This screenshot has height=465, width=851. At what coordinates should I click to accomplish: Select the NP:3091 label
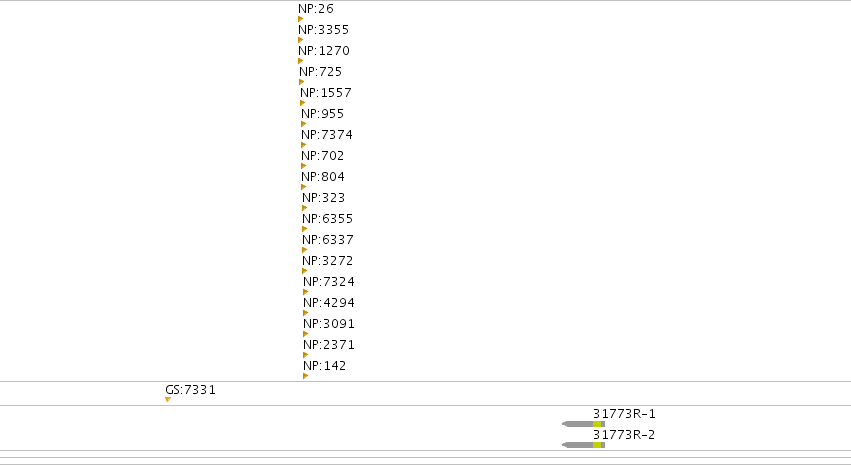click(x=329, y=324)
